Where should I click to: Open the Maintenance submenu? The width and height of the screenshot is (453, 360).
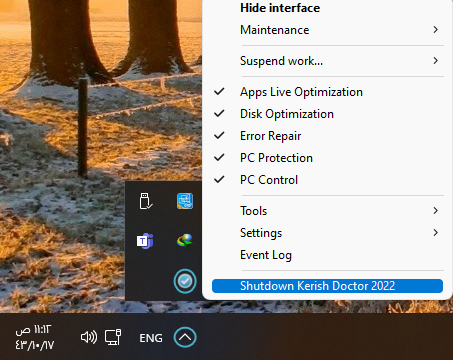pos(327,30)
